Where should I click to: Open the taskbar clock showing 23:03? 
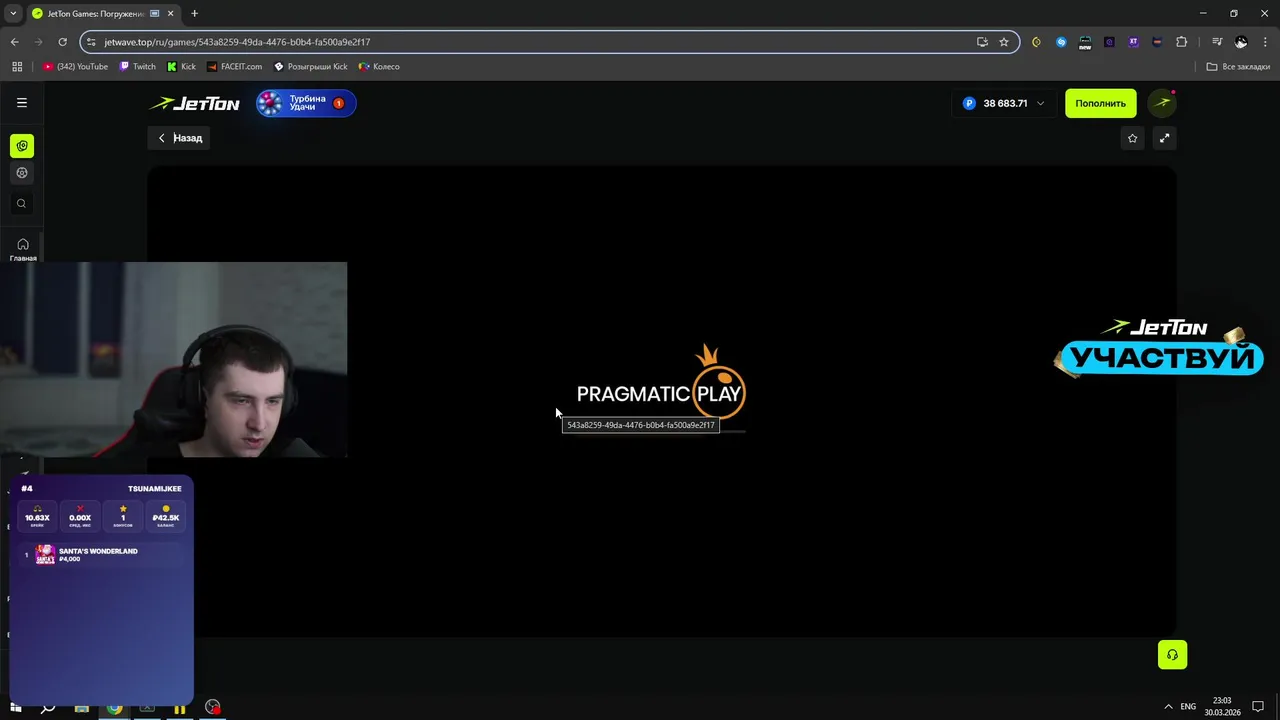tap(1222, 707)
